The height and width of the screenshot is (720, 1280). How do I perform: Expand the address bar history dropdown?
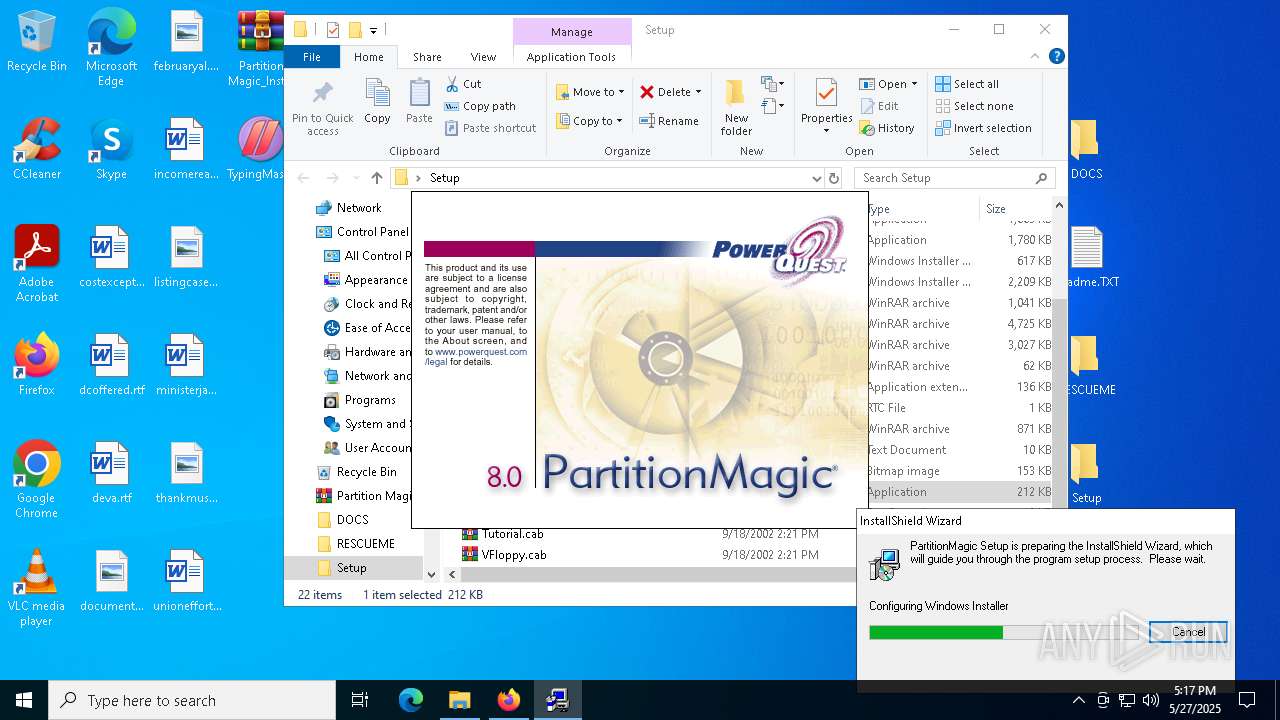coord(817,178)
